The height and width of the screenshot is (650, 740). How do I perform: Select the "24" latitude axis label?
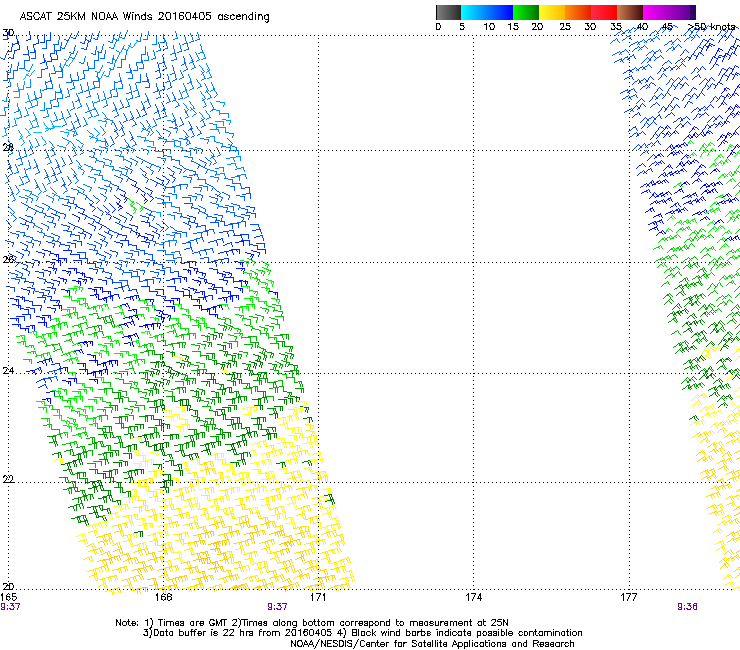click(8, 370)
